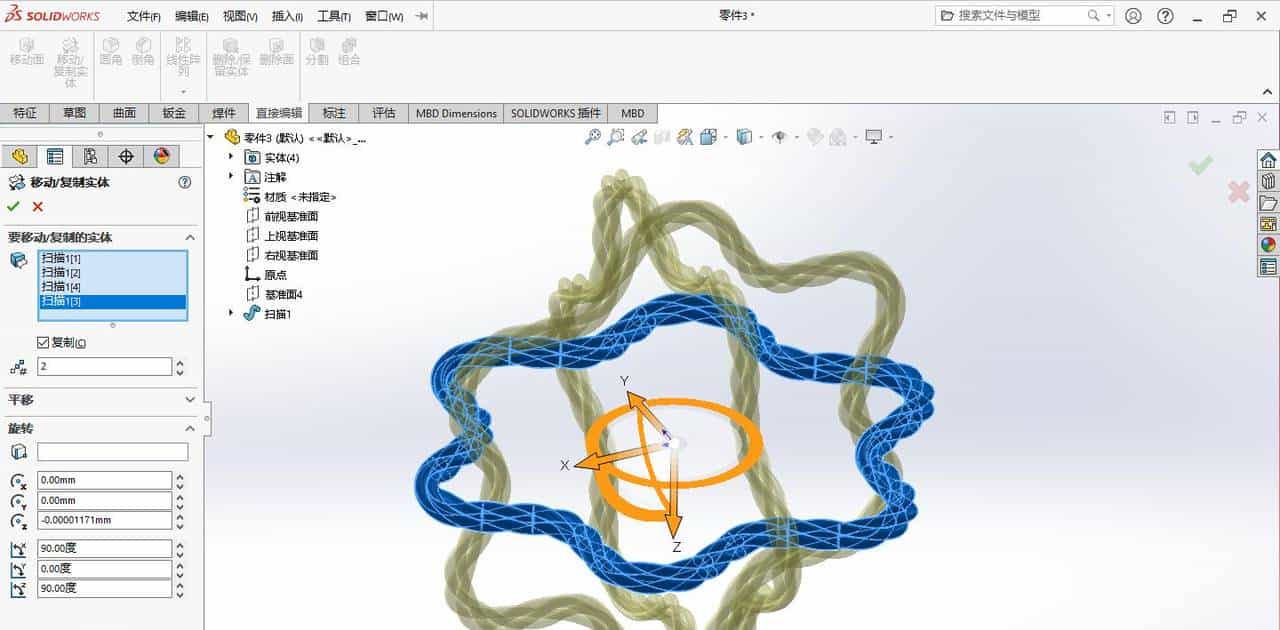Open the 插入 menu
The width and height of the screenshot is (1280, 630).
tap(287, 16)
